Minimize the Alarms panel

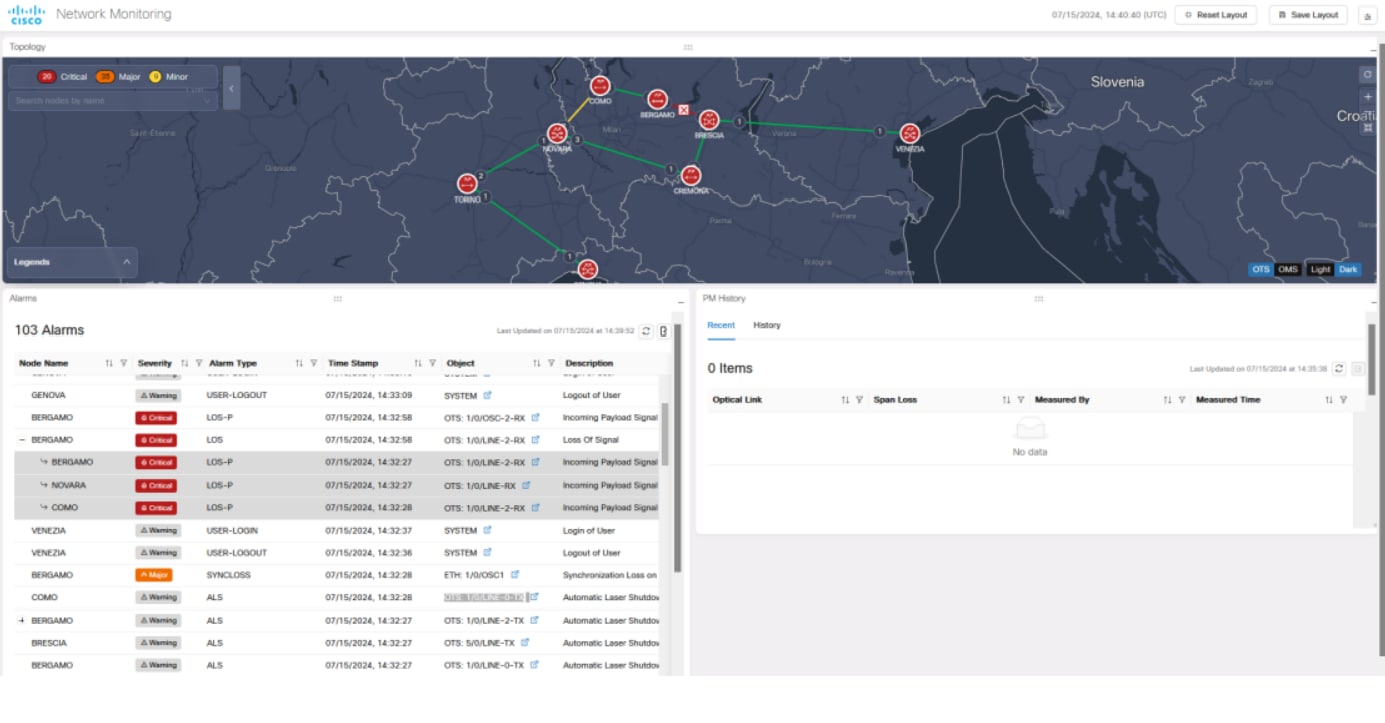[x=680, y=301]
